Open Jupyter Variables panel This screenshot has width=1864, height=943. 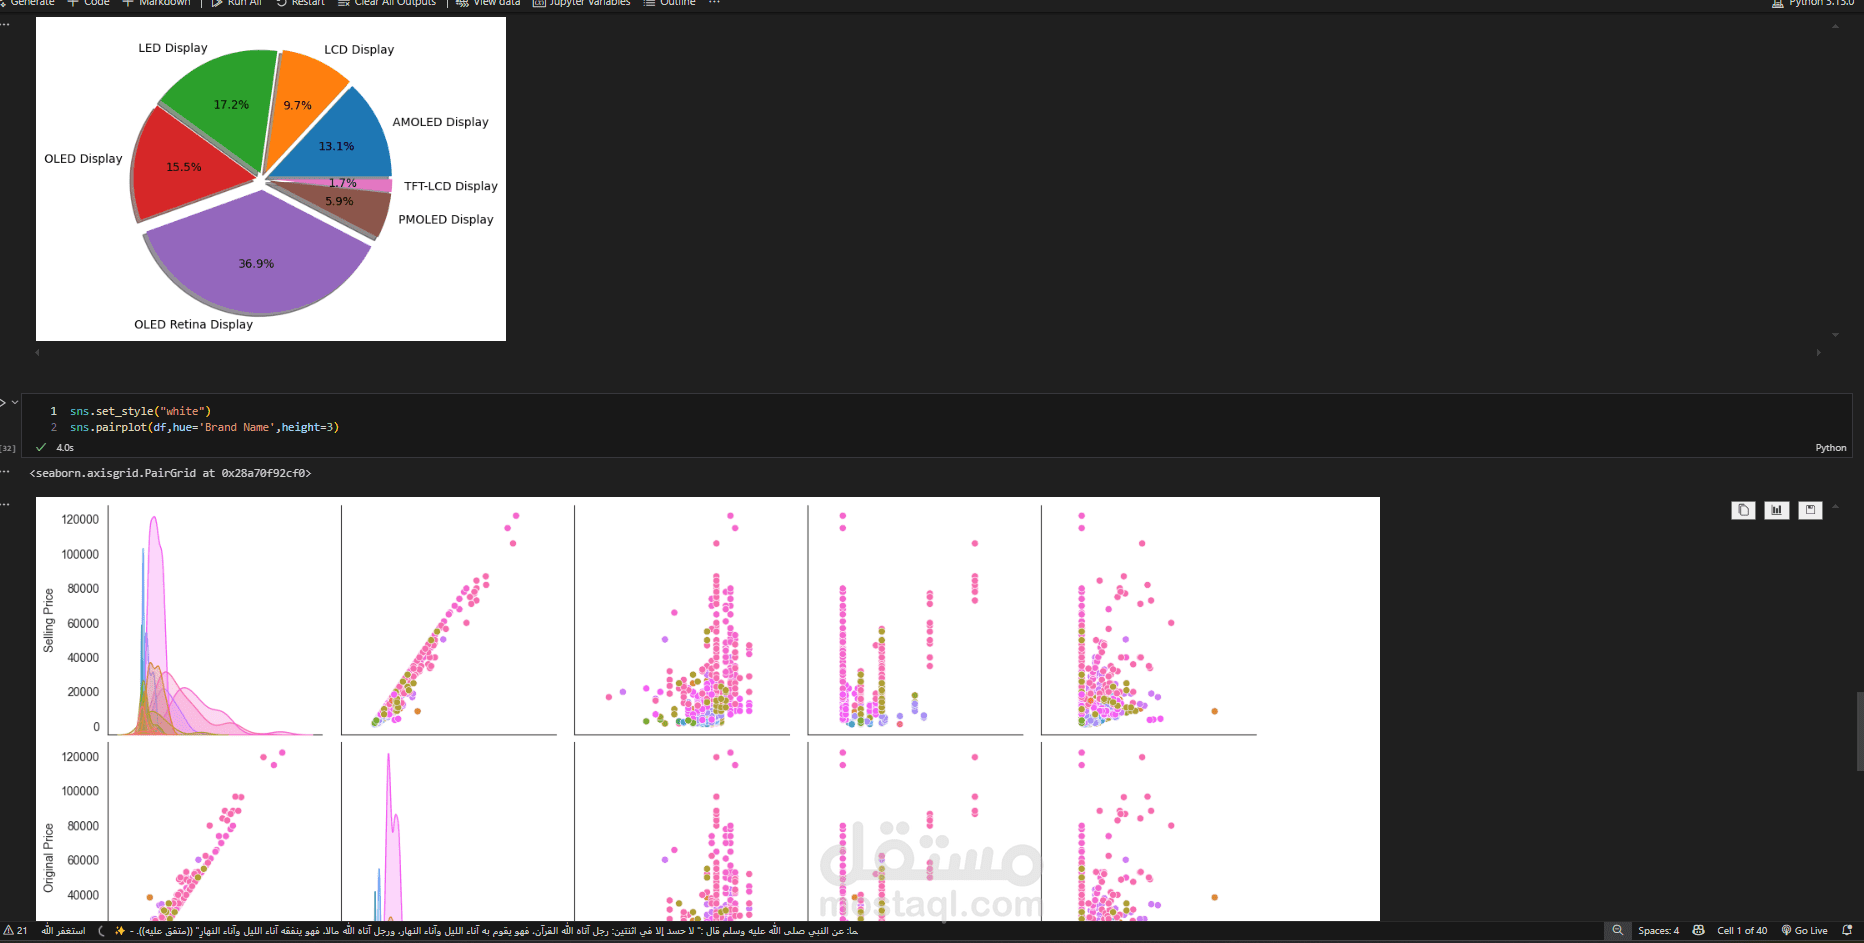pos(582,3)
